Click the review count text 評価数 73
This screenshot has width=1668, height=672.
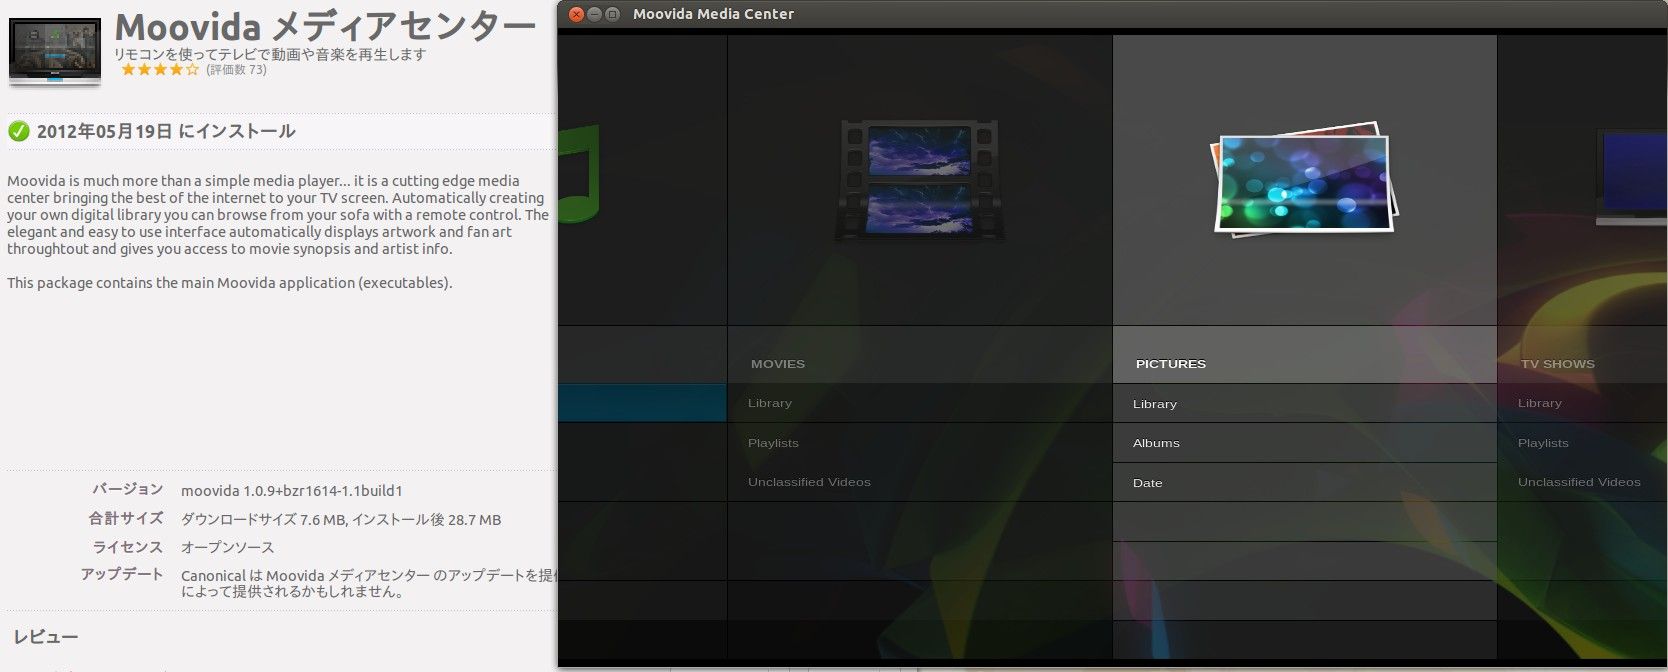(237, 70)
